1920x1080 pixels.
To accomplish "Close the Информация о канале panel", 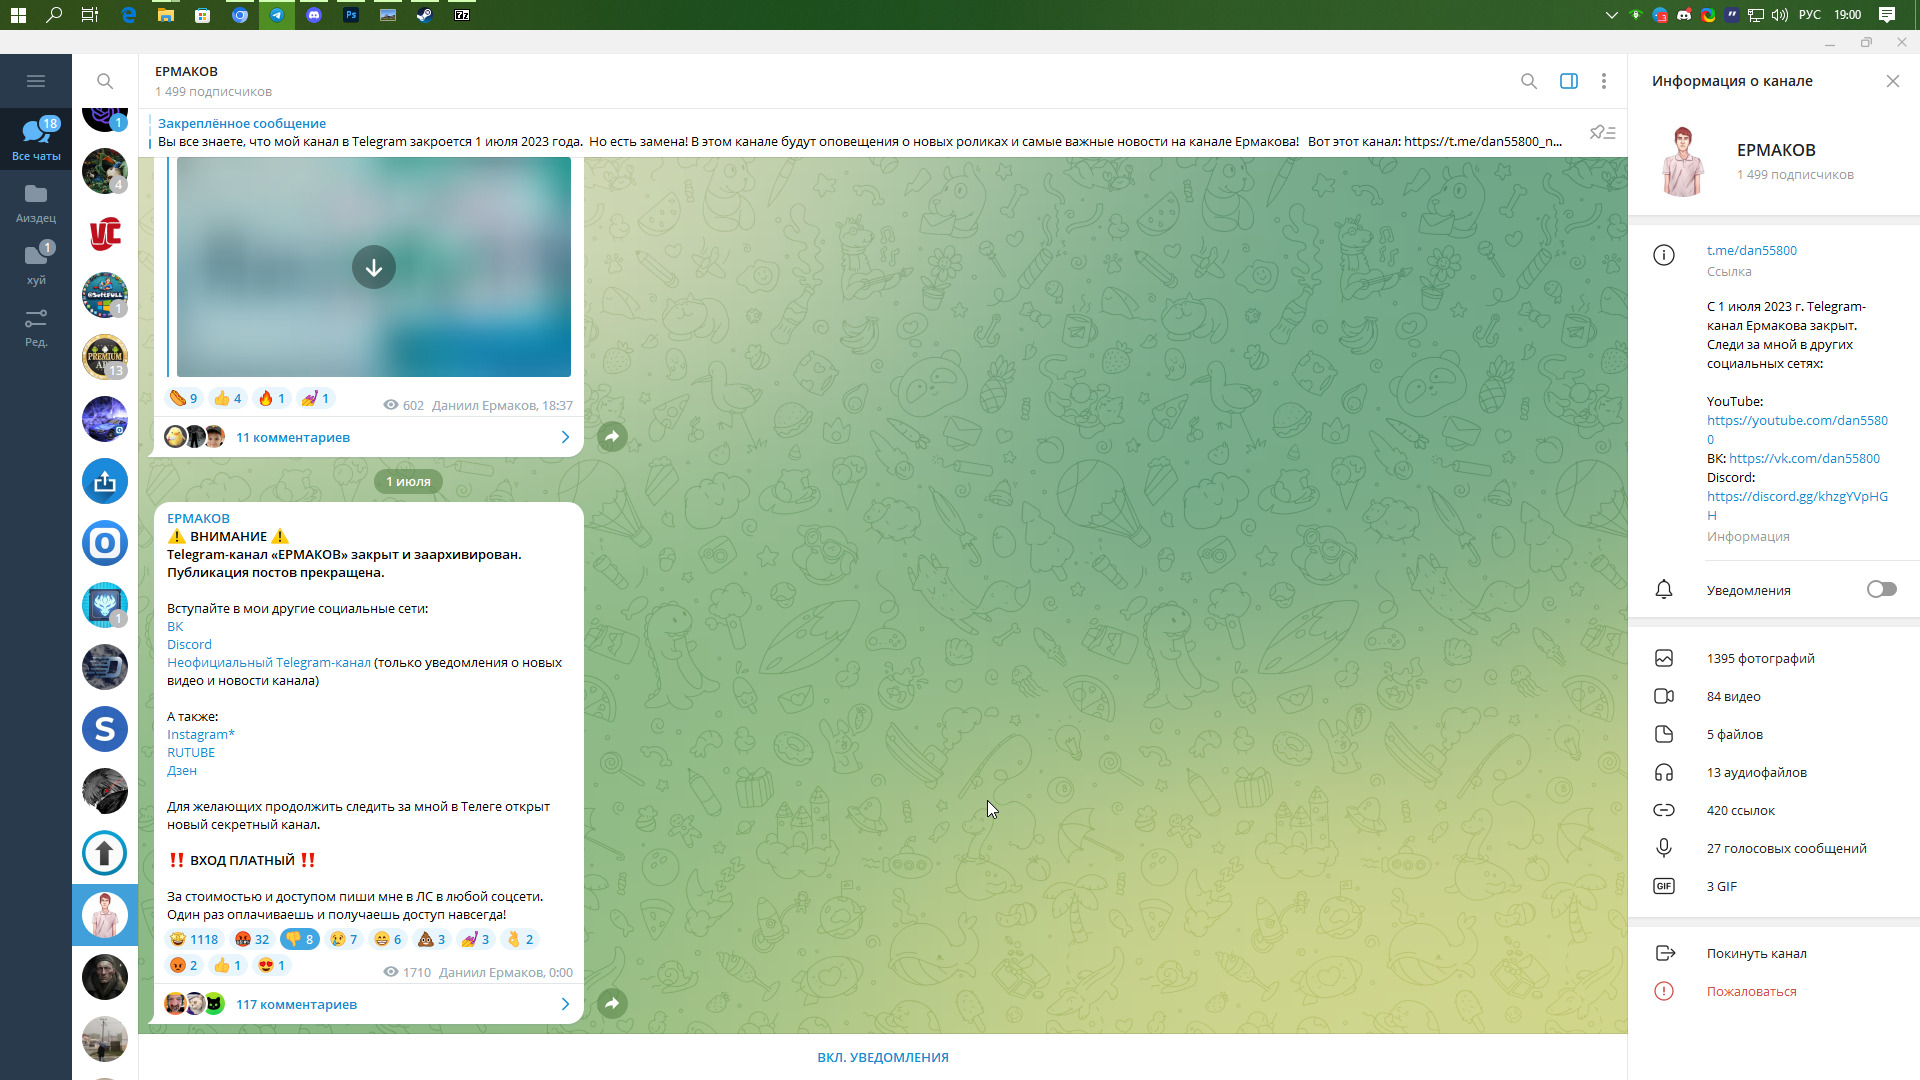I will (x=1892, y=81).
